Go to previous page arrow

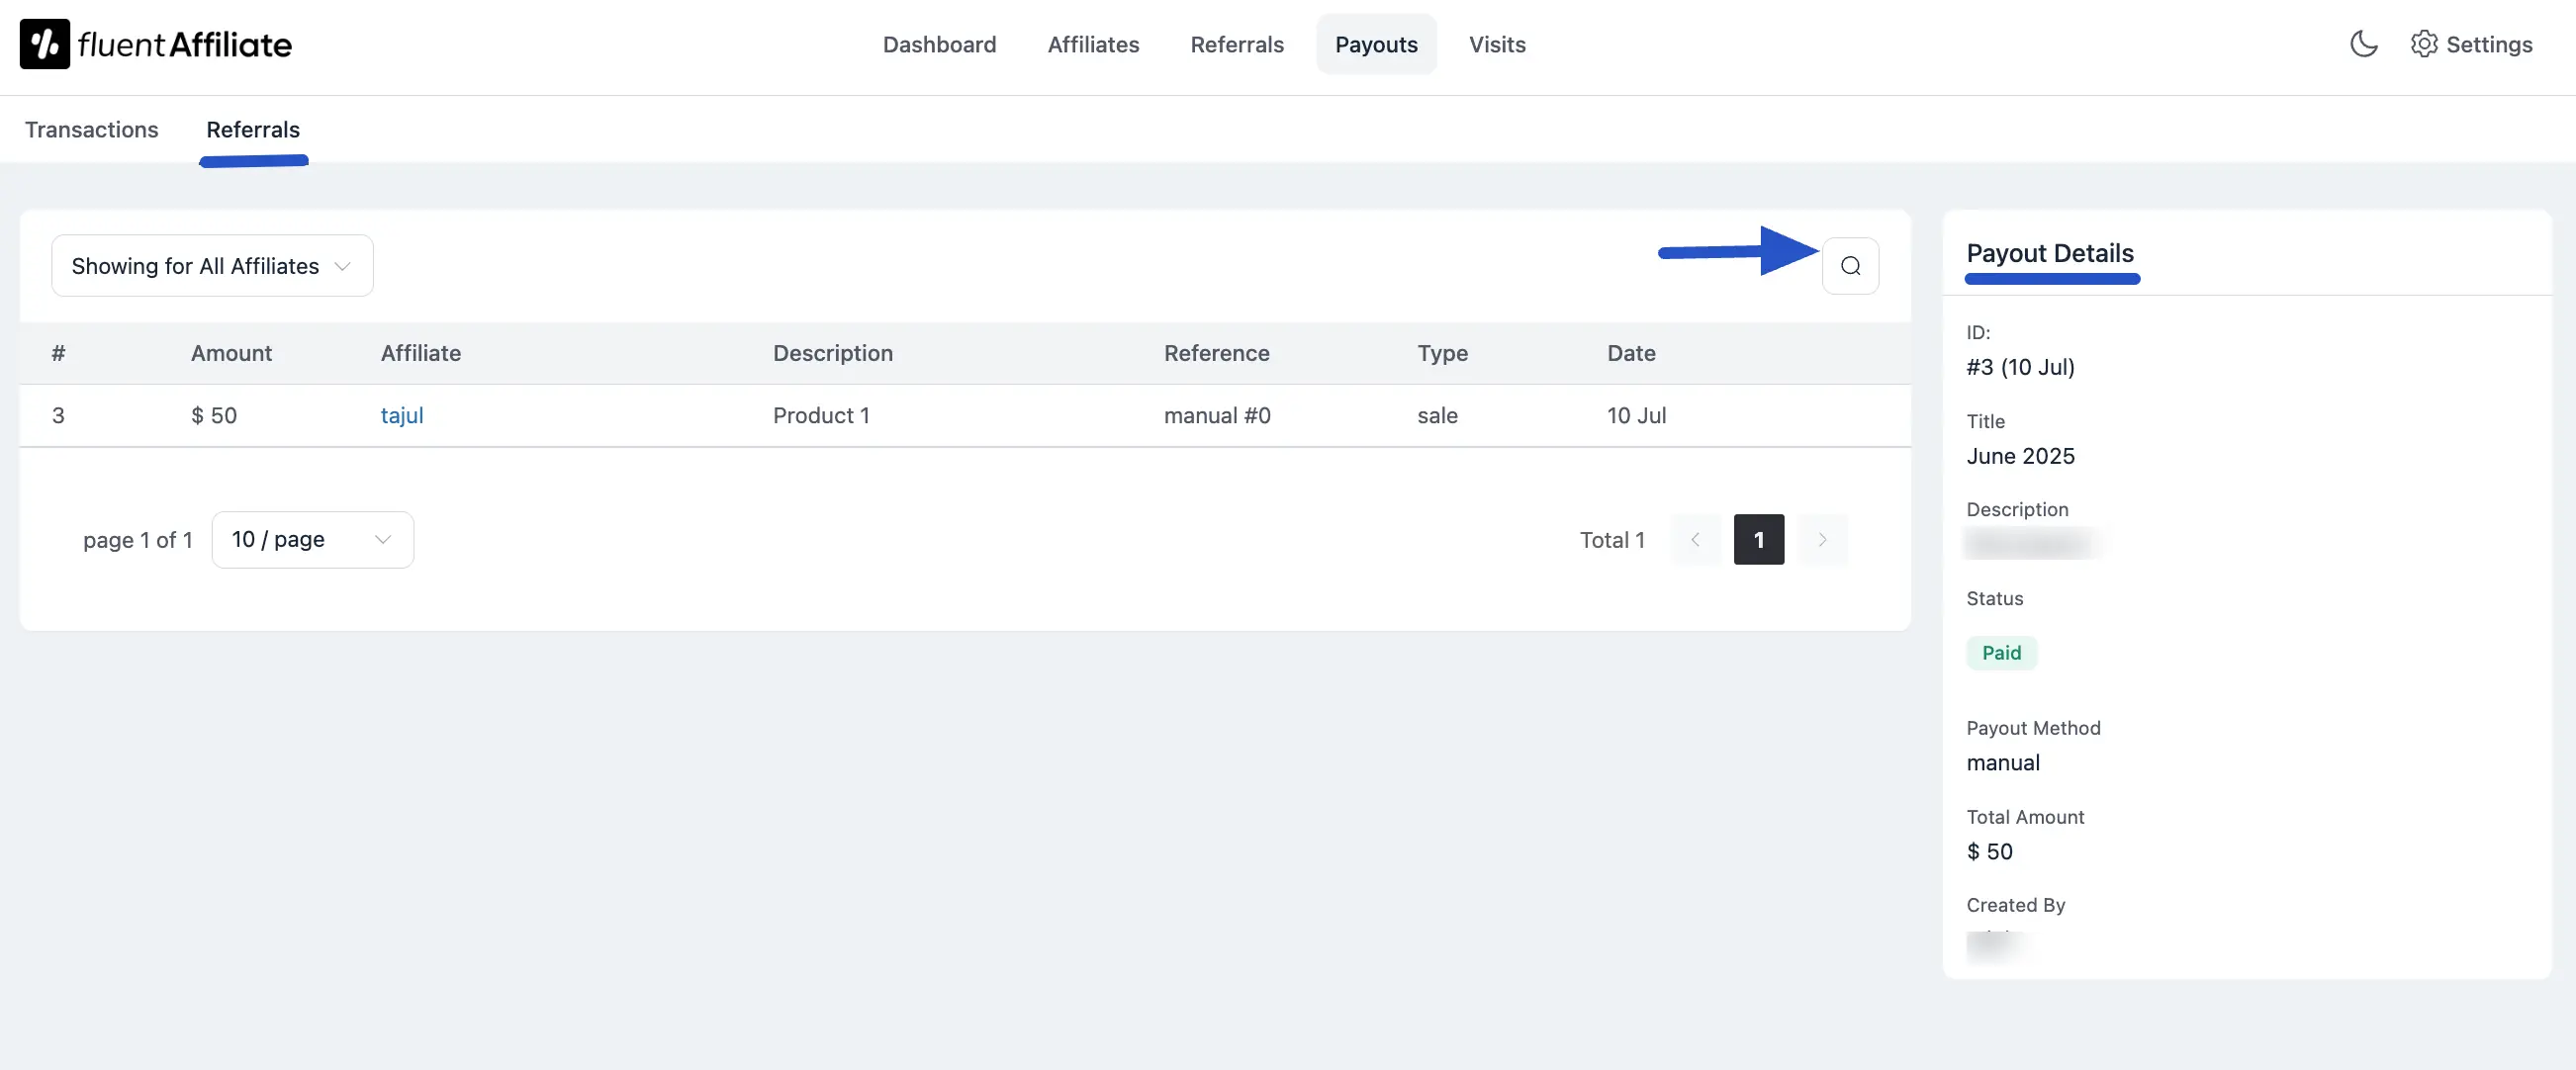[x=1695, y=540]
